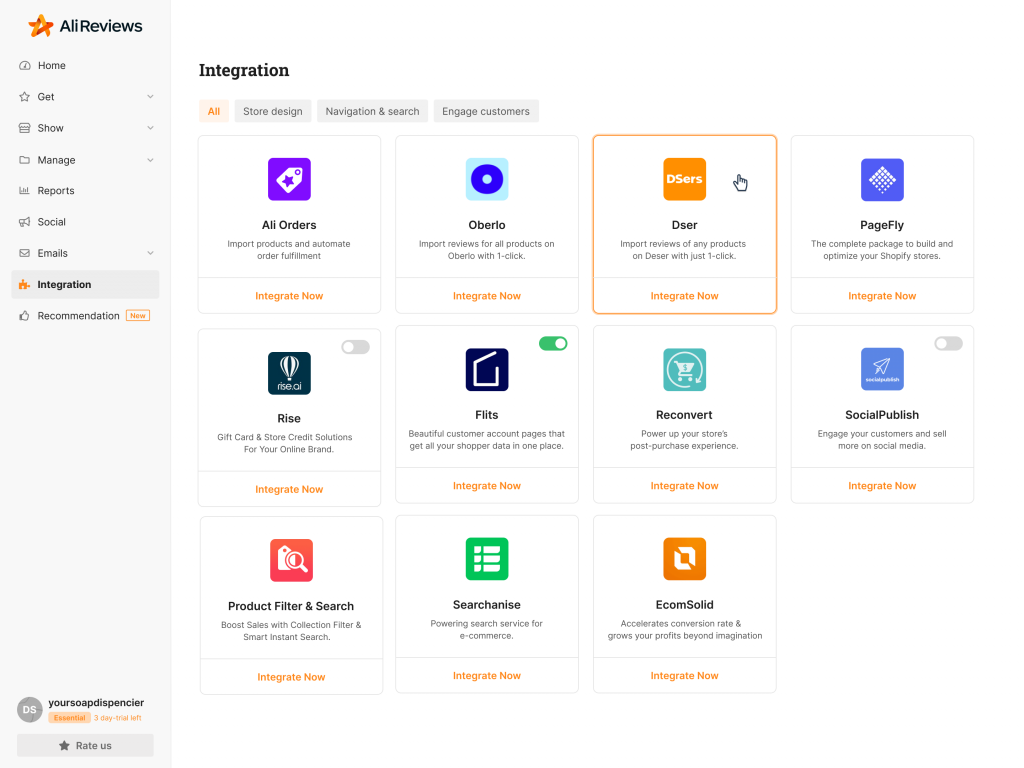Click Integrate Now for Searchanise
The image size is (1024, 768).
pos(487,676)
